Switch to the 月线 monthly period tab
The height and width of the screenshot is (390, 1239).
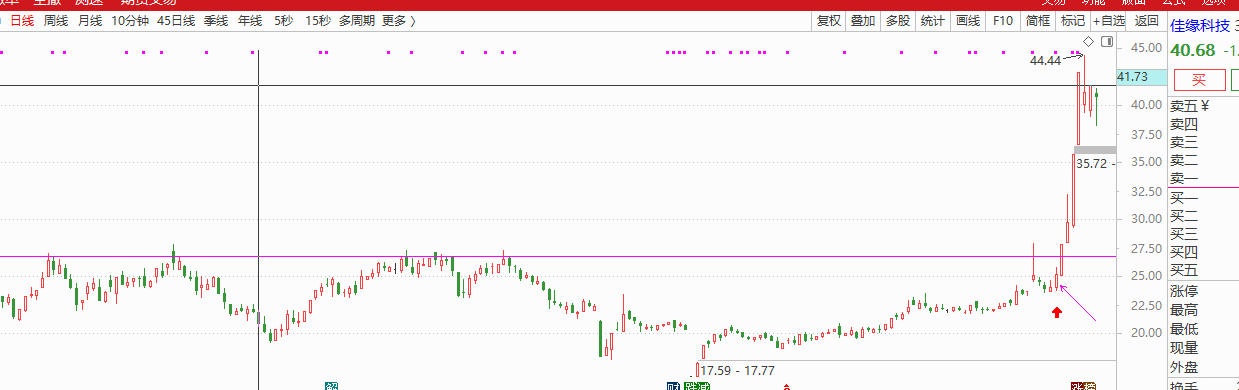89,20
